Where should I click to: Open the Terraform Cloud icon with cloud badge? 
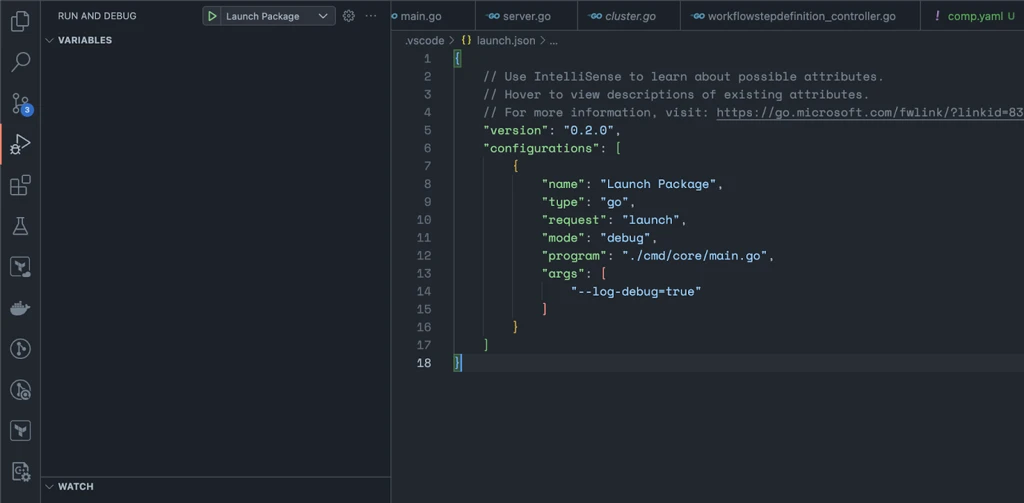[x=20, y=267]
